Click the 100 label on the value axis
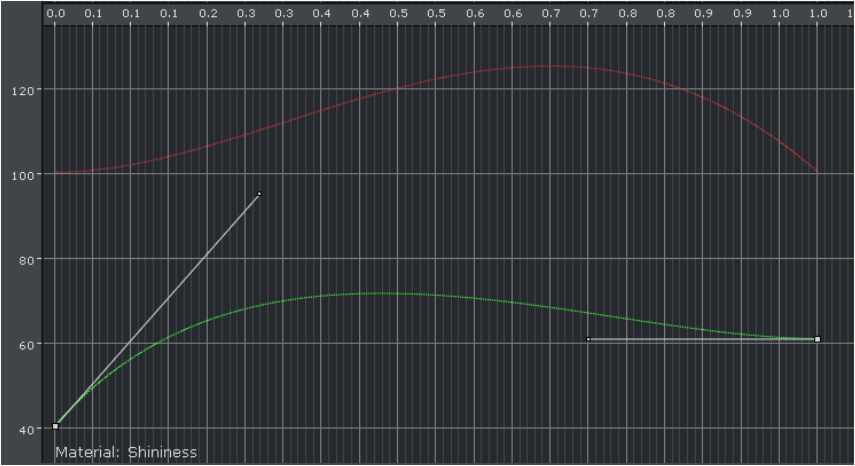Screen dimensions: 855x466 tap(23, 174)
